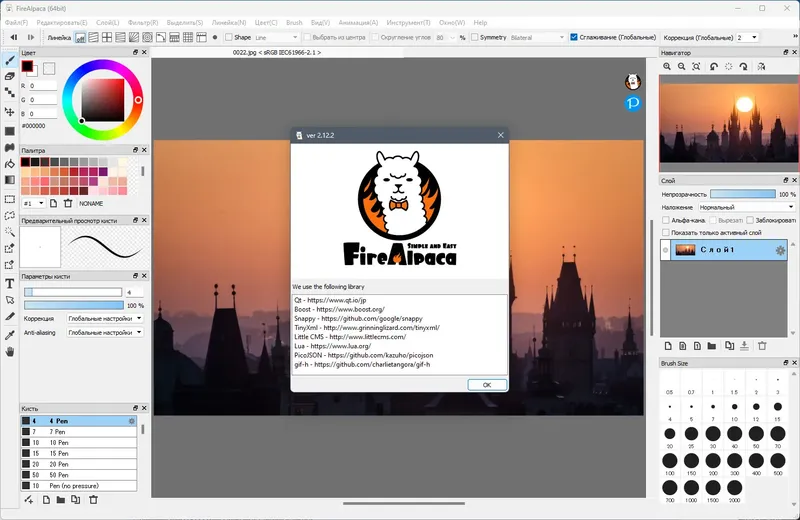The image size is (800, 520).
Task: Select Pen (no pressure) brush
Action: coord(79,485)
